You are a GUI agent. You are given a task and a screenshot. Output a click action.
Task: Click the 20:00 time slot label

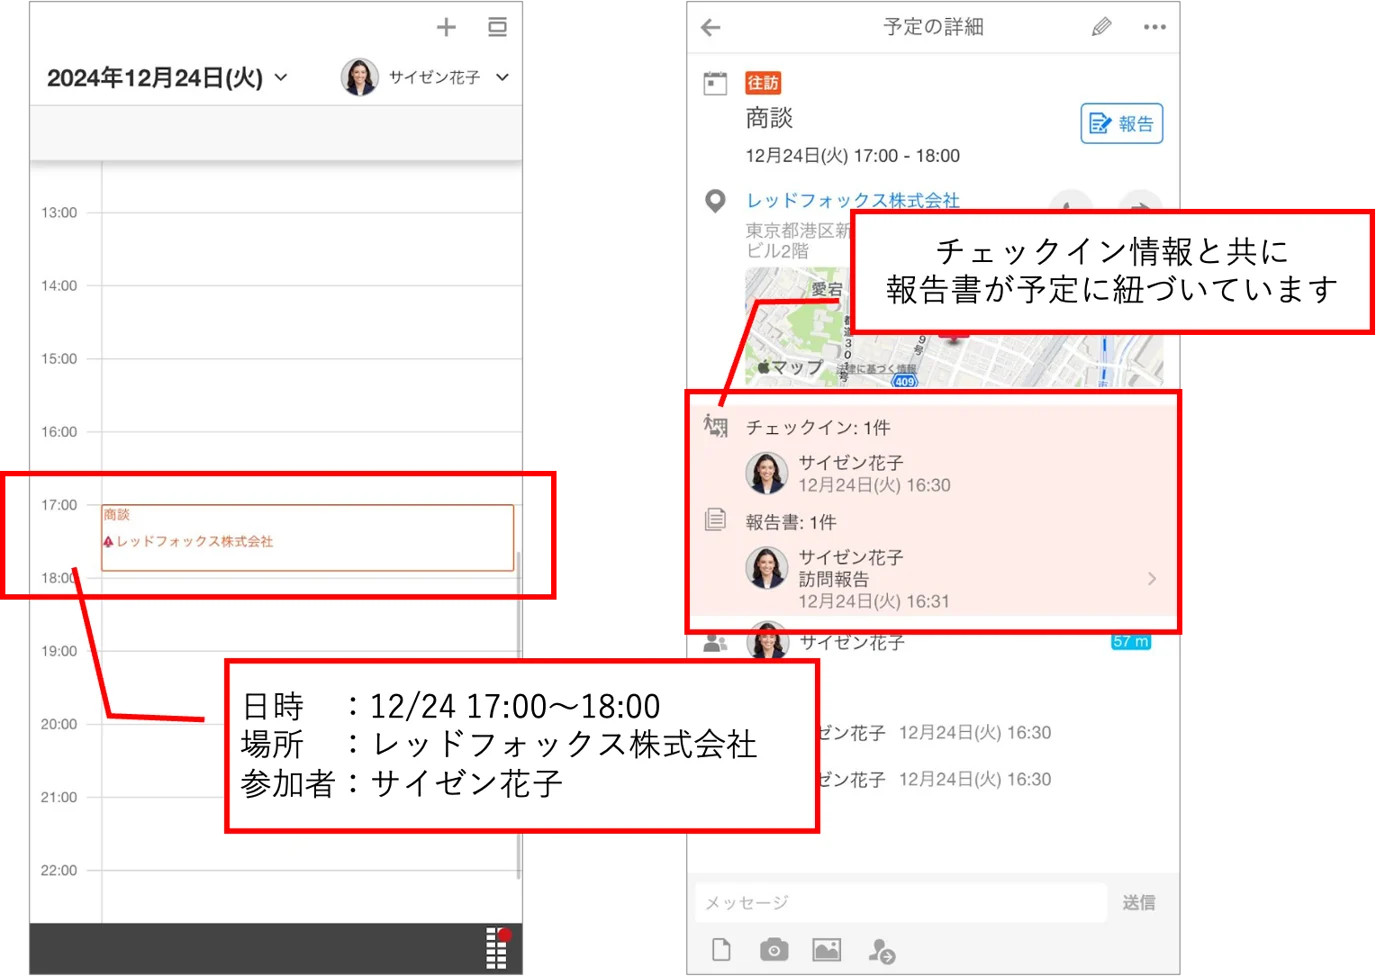(59, 724)
